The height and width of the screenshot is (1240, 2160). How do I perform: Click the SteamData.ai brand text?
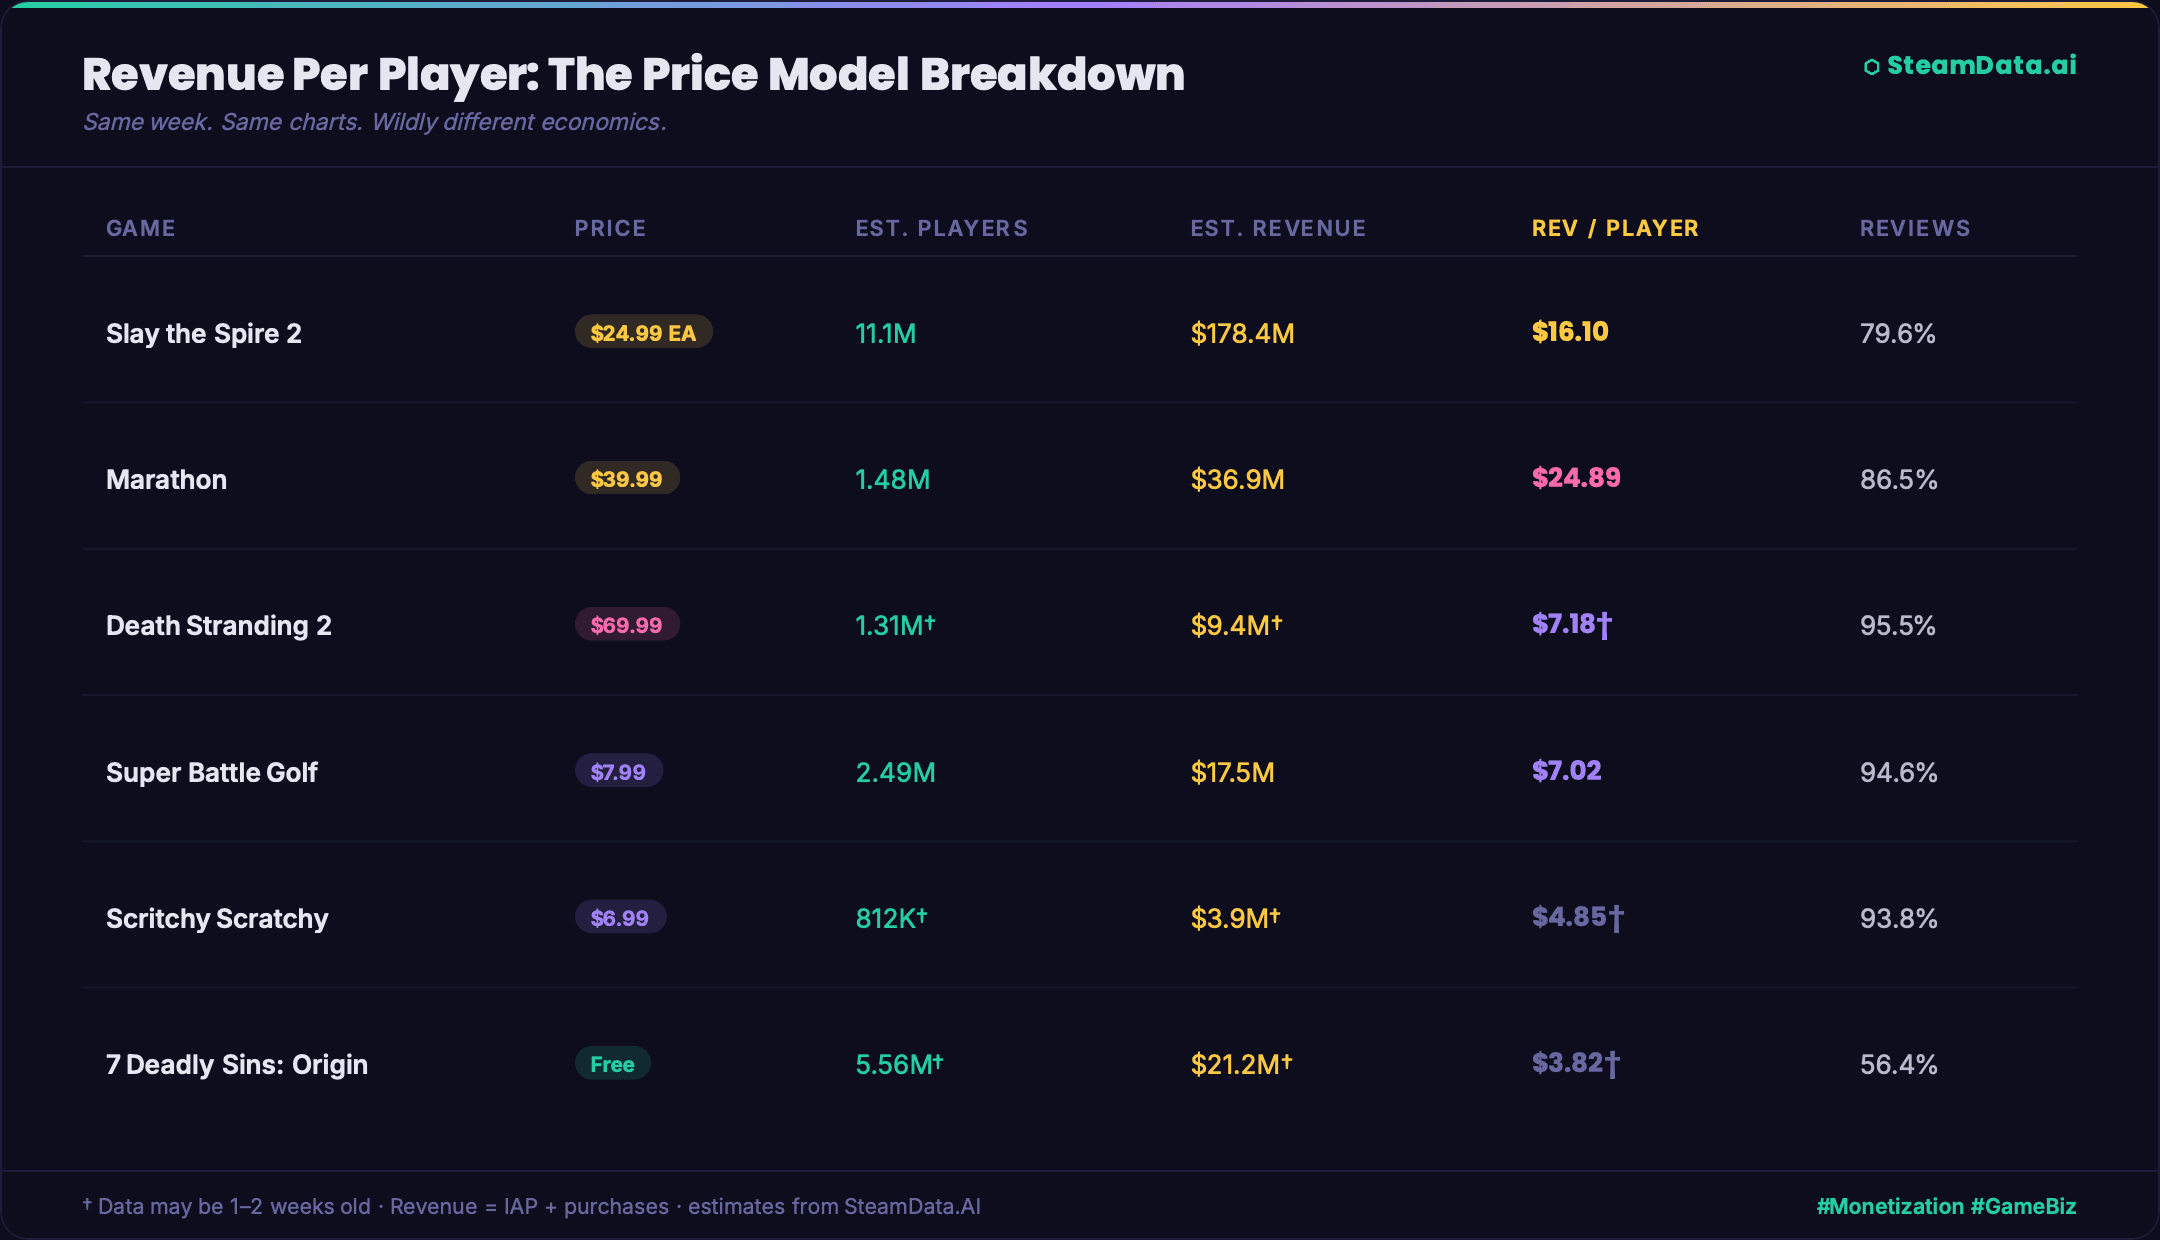[x=1981, y=65]
